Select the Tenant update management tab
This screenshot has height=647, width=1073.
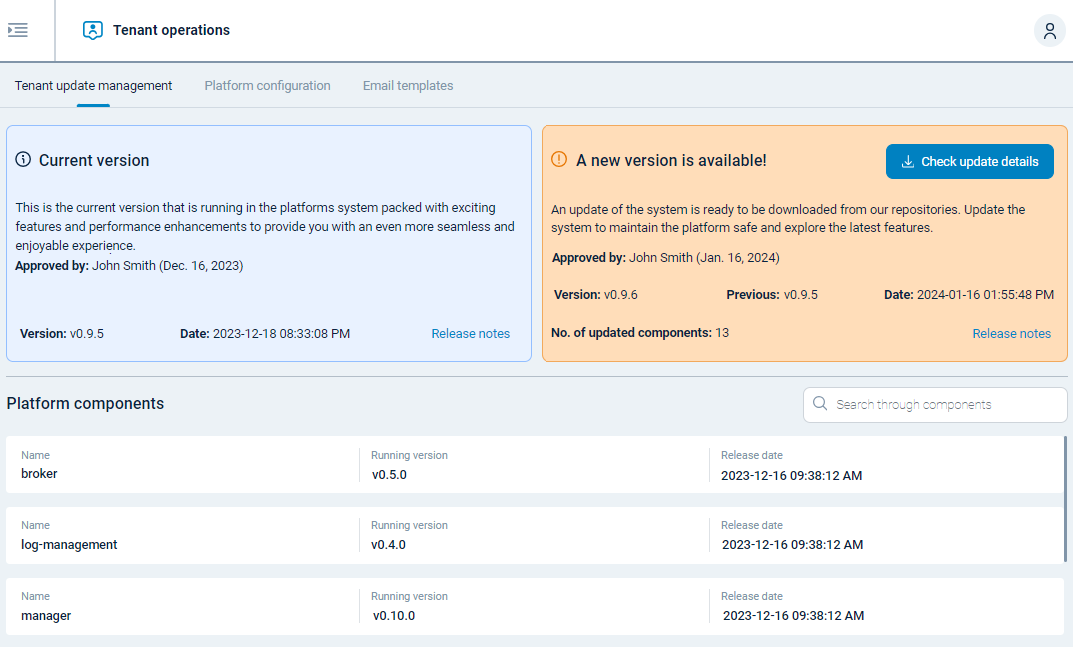93,85
